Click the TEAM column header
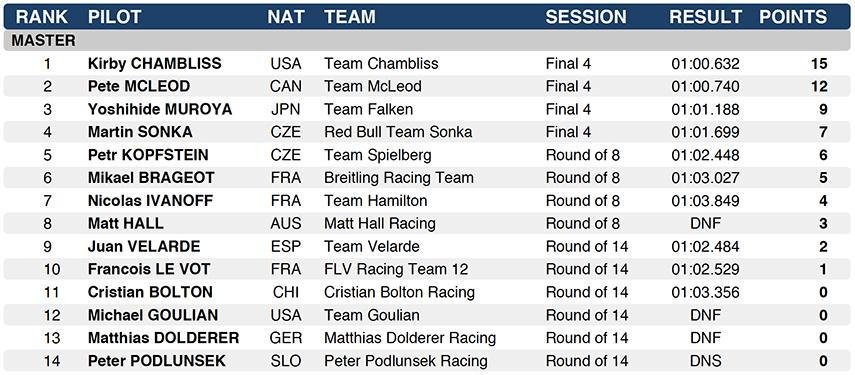 (350, 17)
